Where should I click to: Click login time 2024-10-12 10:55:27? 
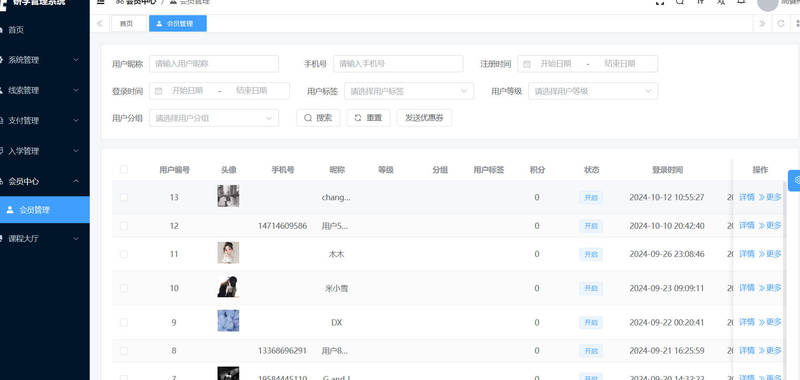(667, 197)
